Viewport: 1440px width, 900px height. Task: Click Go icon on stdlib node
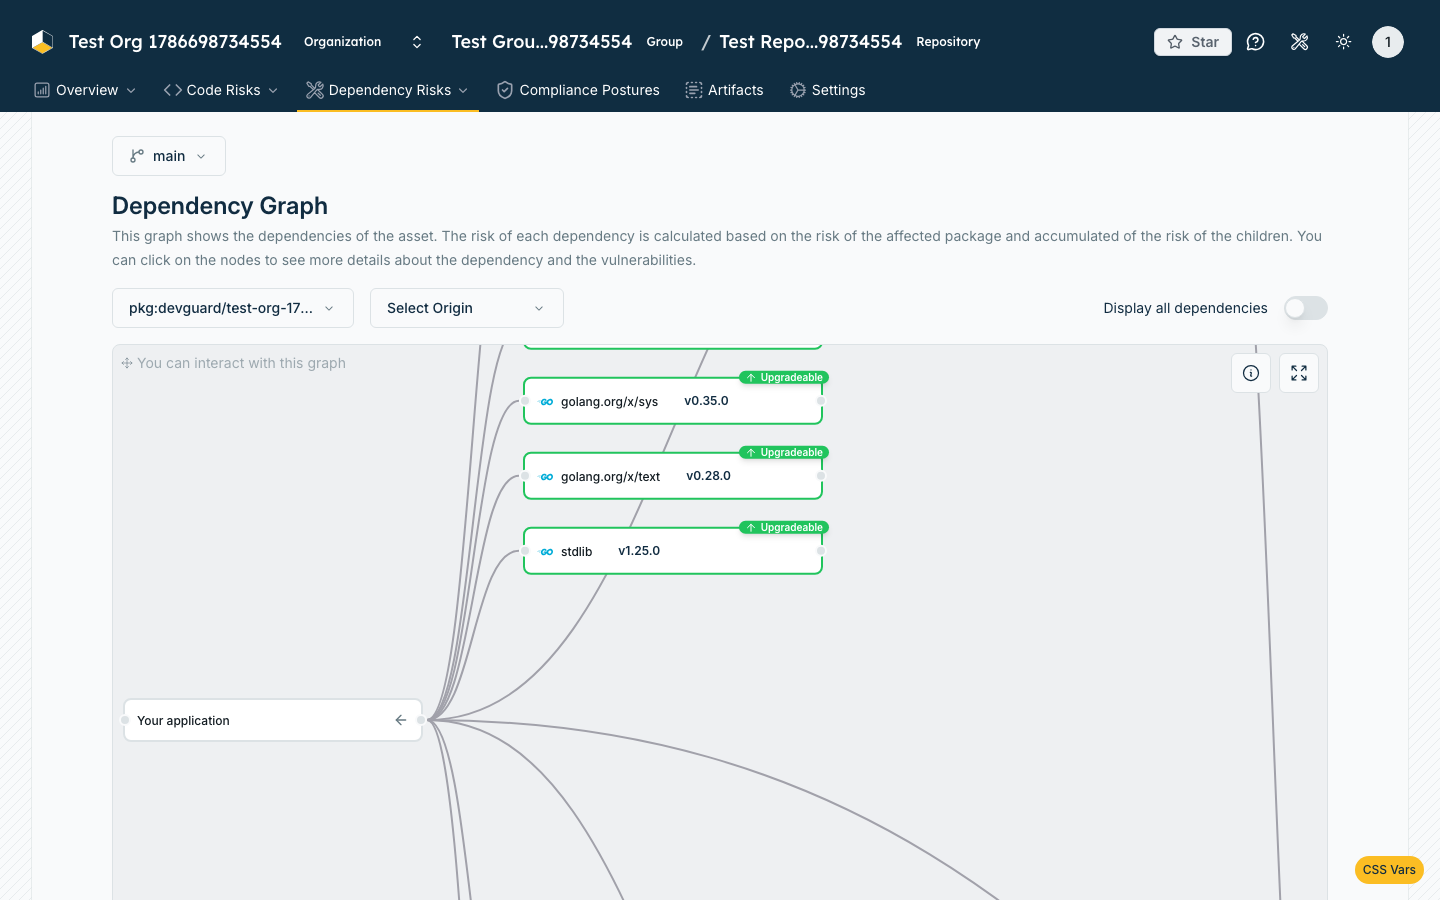tap(546, 552)
